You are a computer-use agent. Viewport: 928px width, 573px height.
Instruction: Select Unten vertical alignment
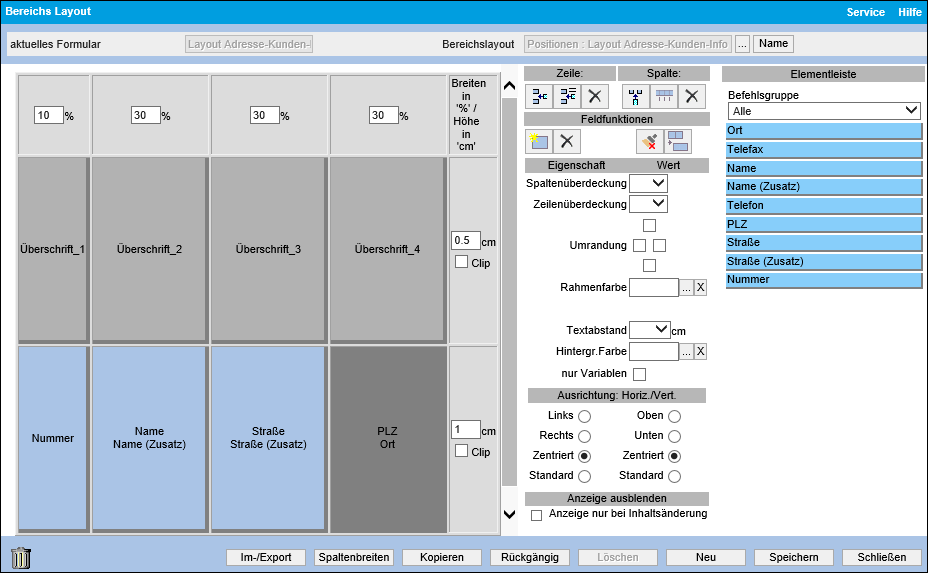pos(674,436)
